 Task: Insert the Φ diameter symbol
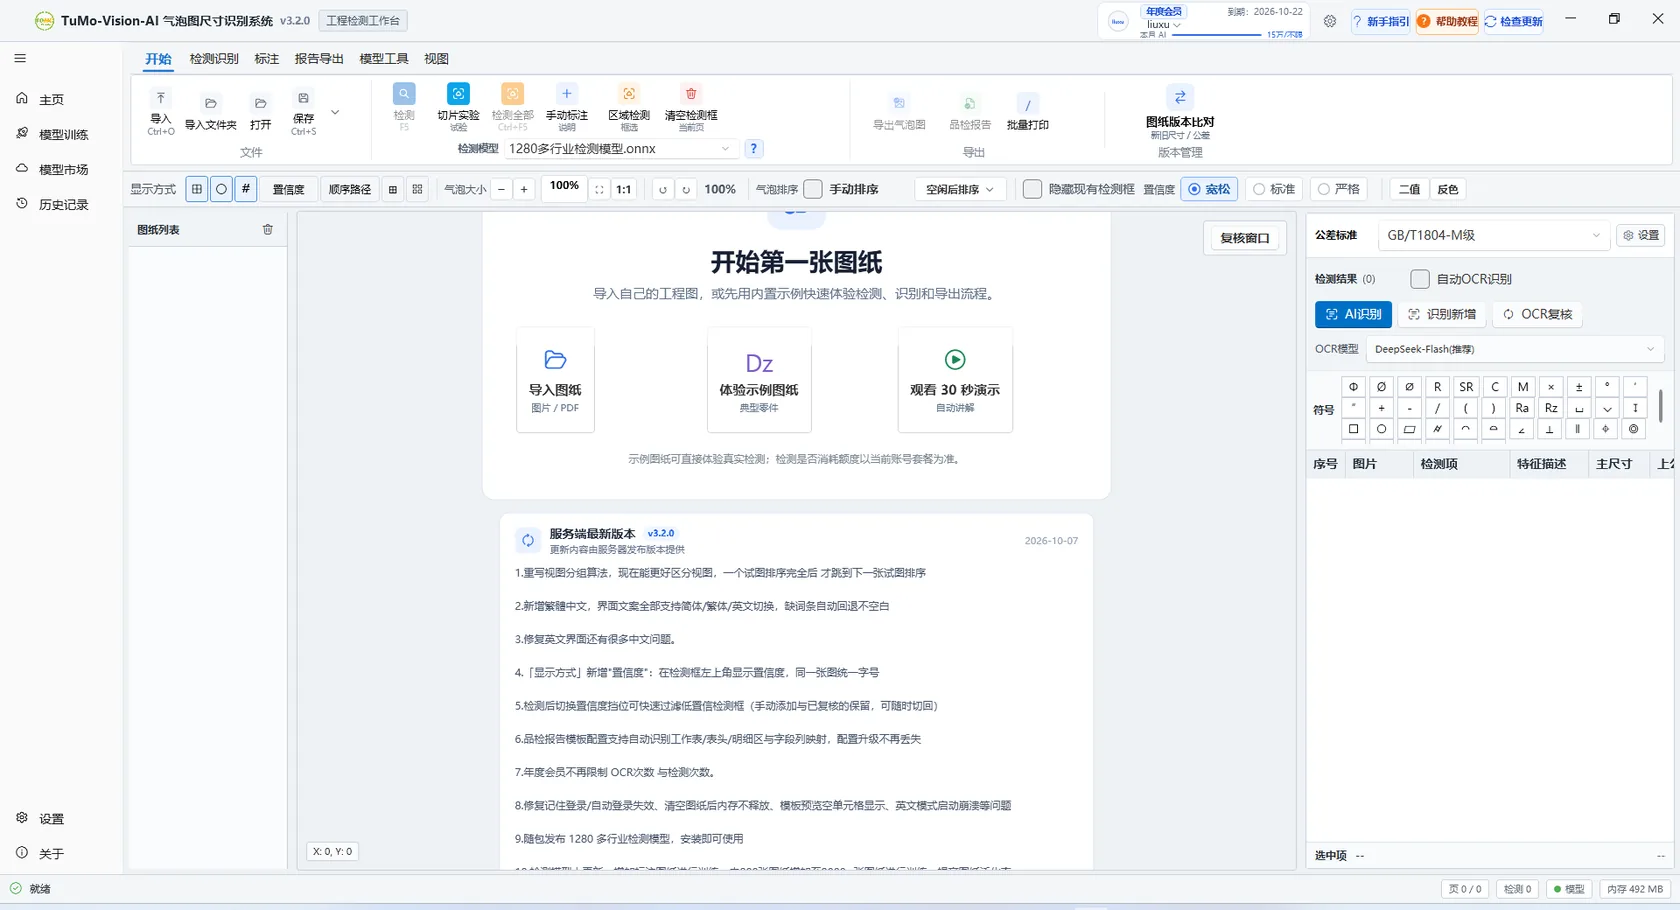coord(1353,386)
